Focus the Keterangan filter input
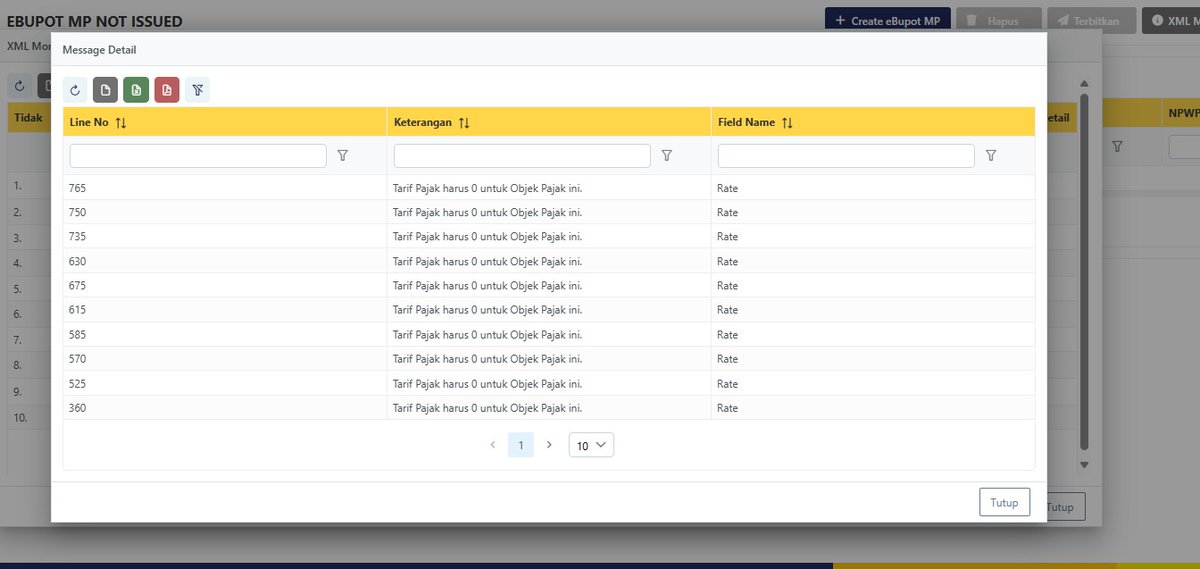The image size is (1200, 569). 522,156
